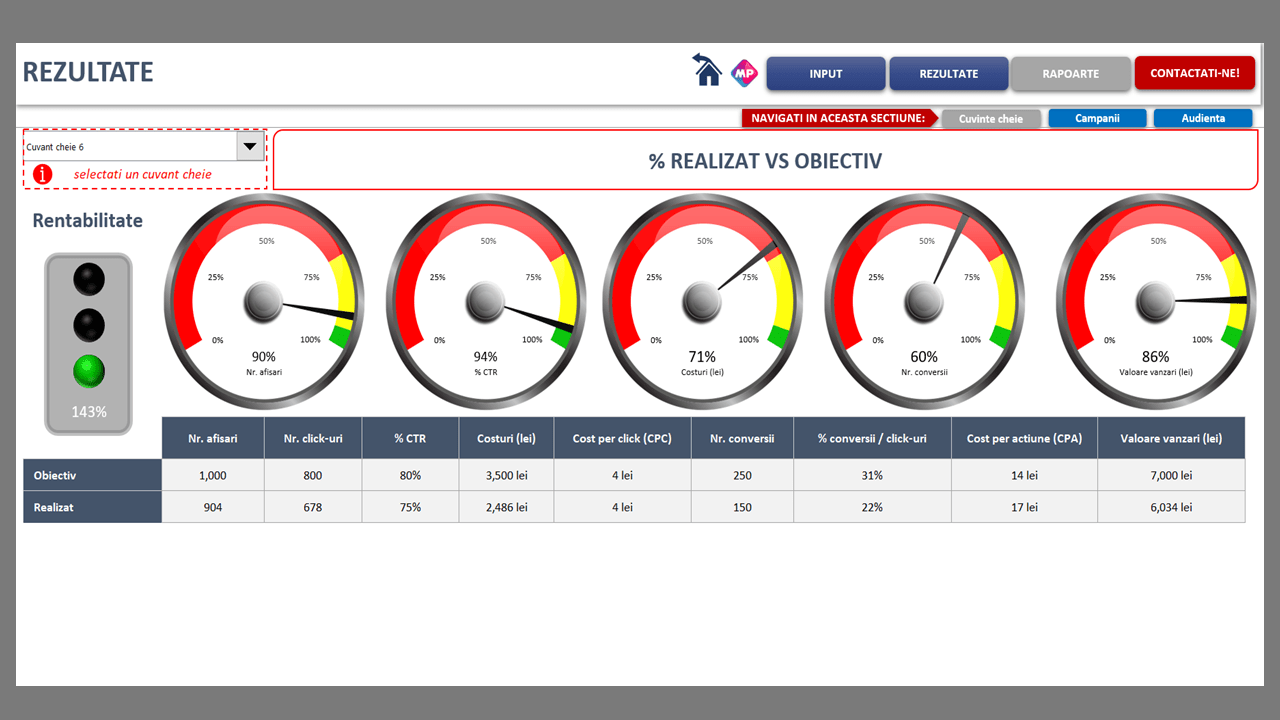Click the Nr. afisari gauge

263,300
